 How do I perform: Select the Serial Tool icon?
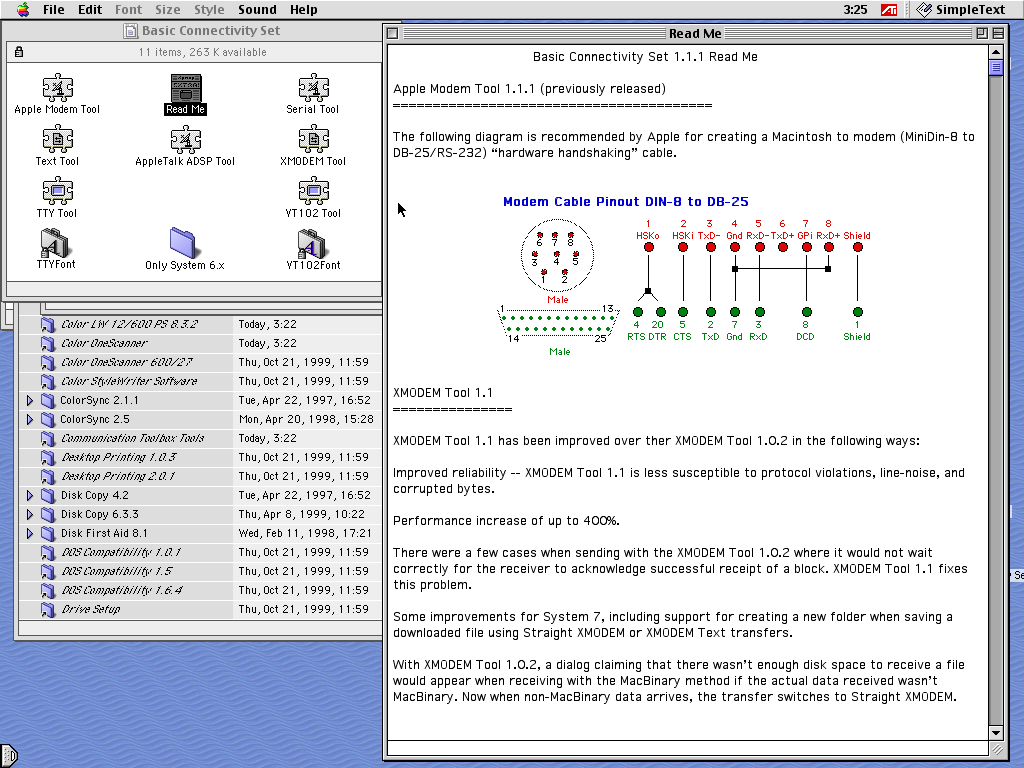click(313, 88)
